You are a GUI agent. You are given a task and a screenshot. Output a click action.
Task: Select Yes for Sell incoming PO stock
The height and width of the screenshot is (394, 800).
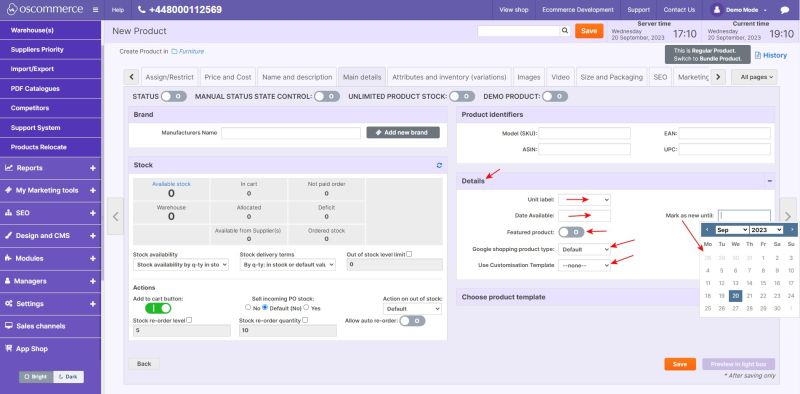[x=306, y=308]
